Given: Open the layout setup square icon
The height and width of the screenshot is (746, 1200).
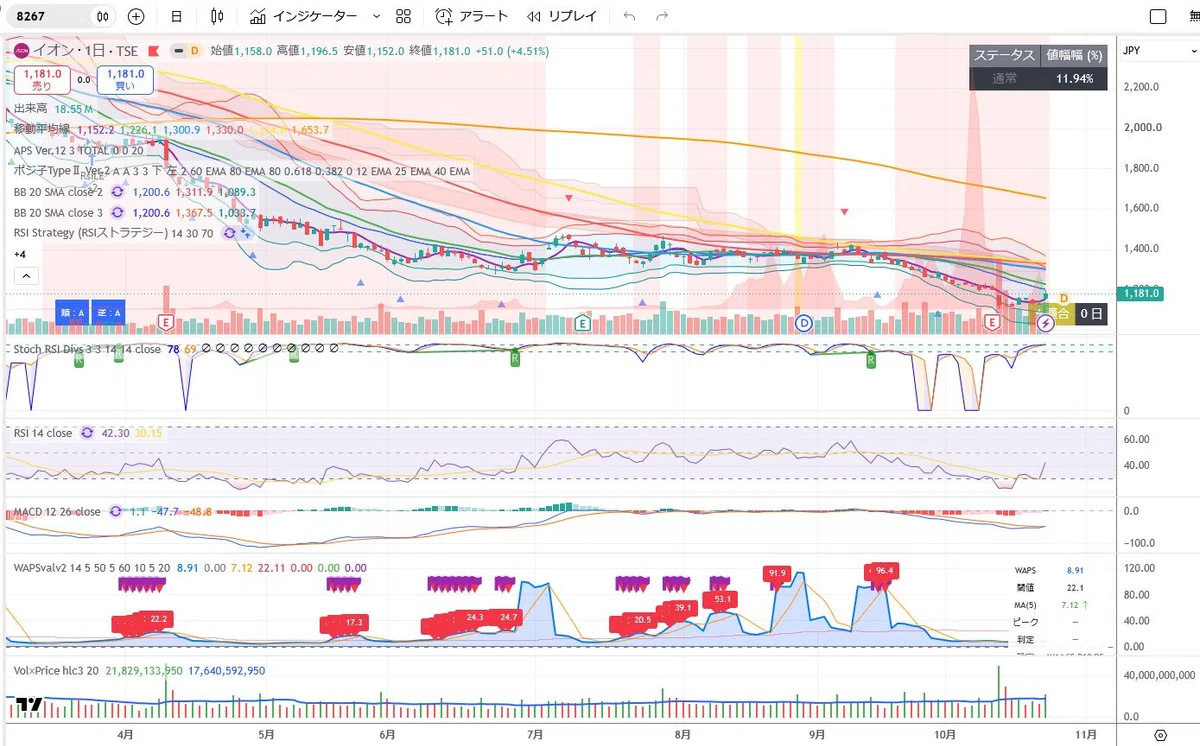Looking at the screenshot, I should tap(1157, 16).
